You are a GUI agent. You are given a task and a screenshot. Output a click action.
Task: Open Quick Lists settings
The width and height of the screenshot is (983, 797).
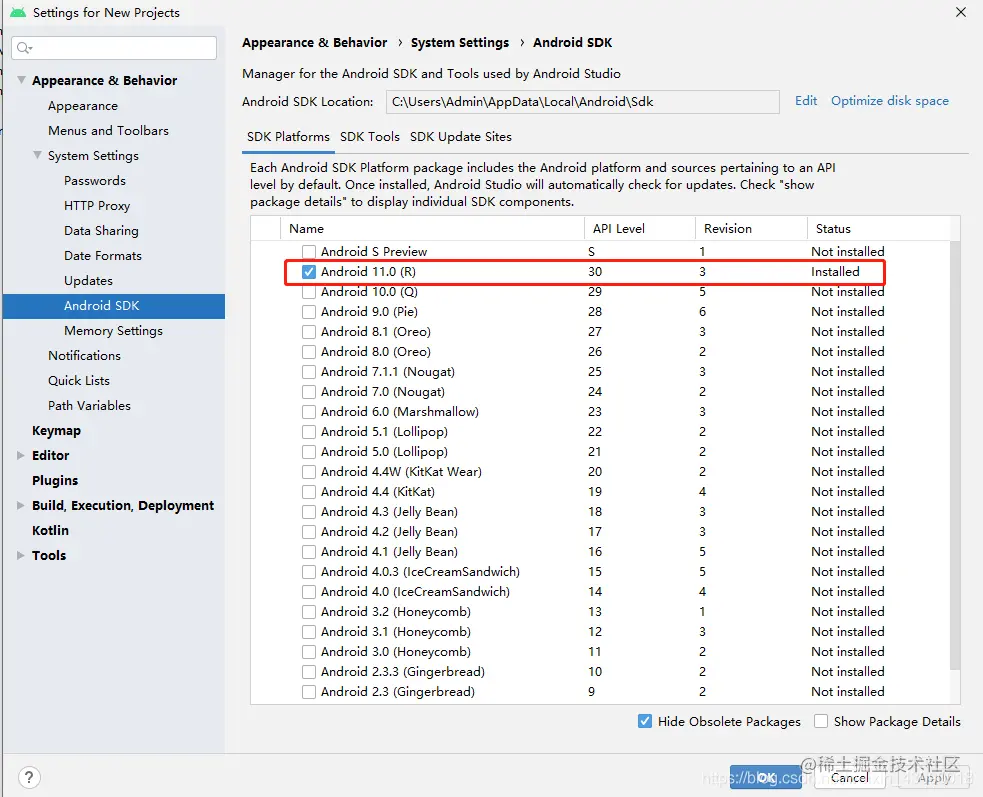click(x=79, y=381)
